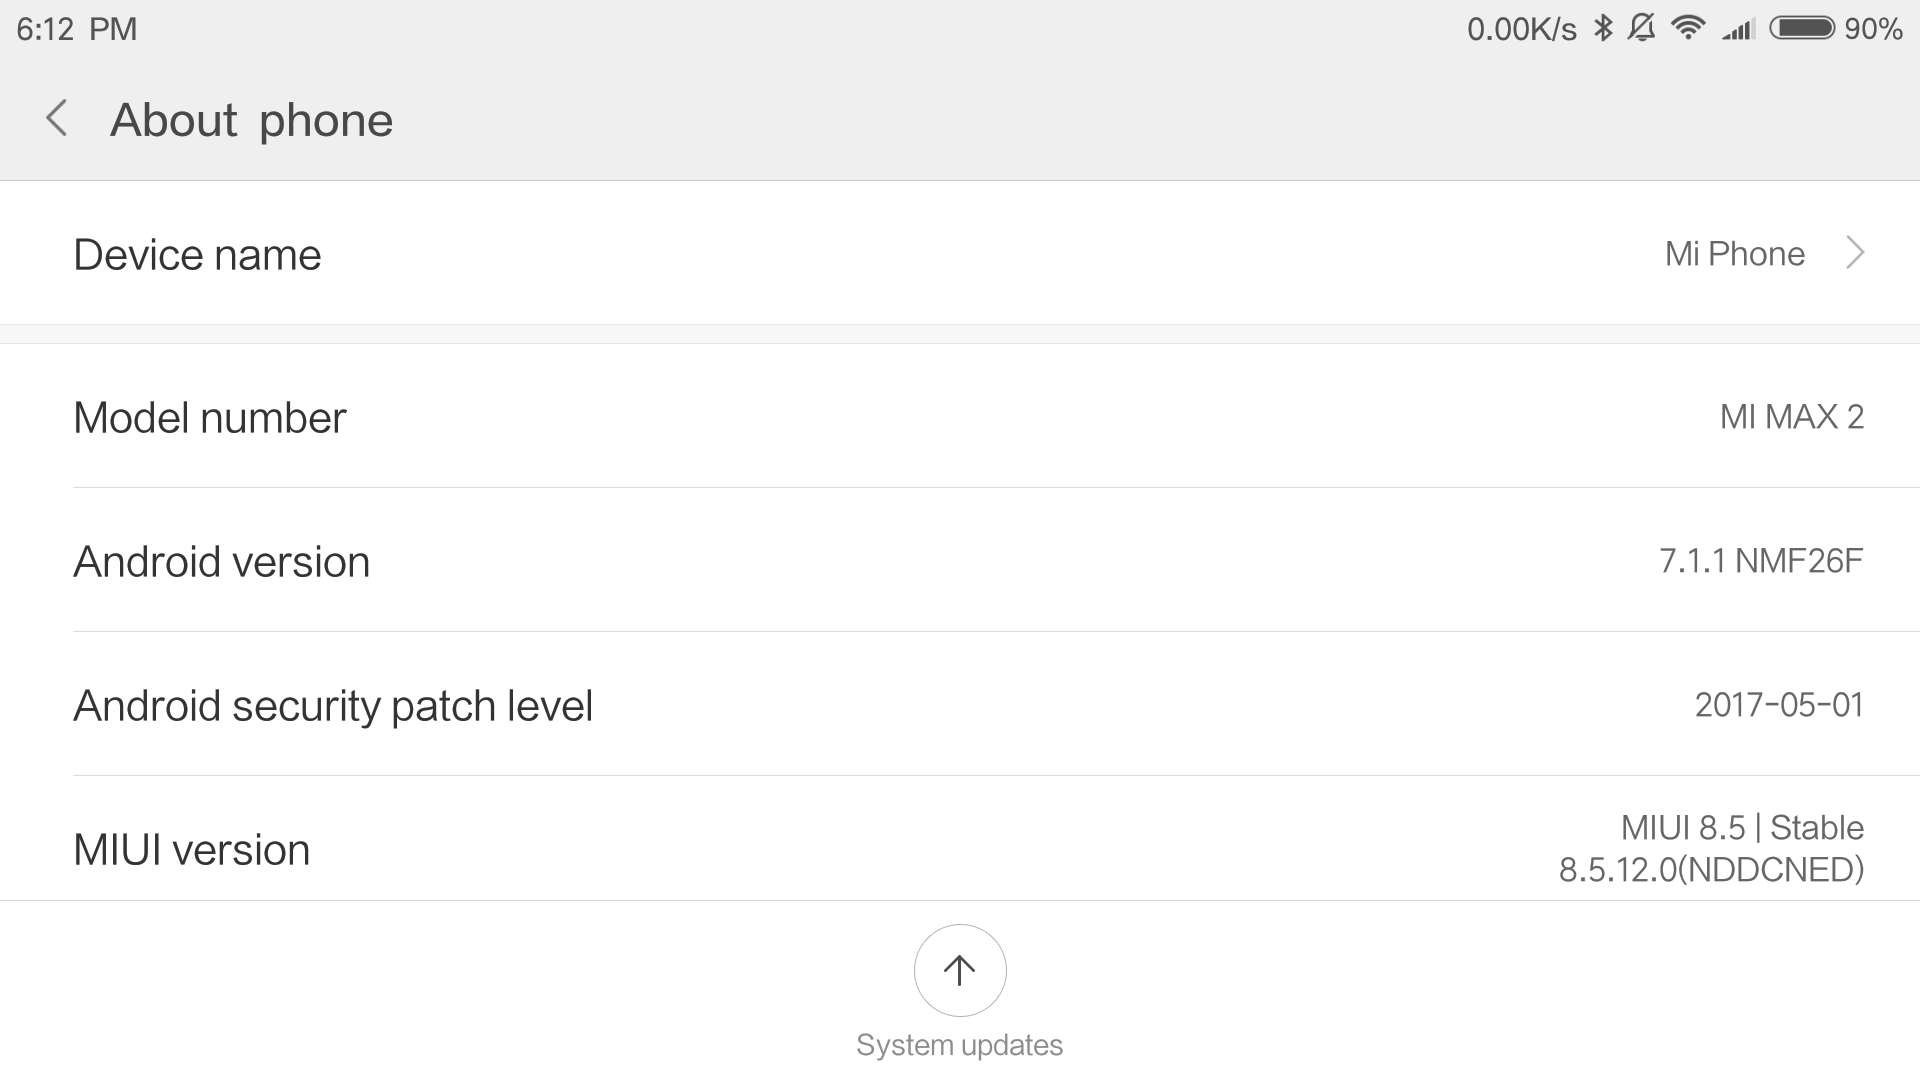
Task: Tap the back arrow icon
Action: click(57, 119)
